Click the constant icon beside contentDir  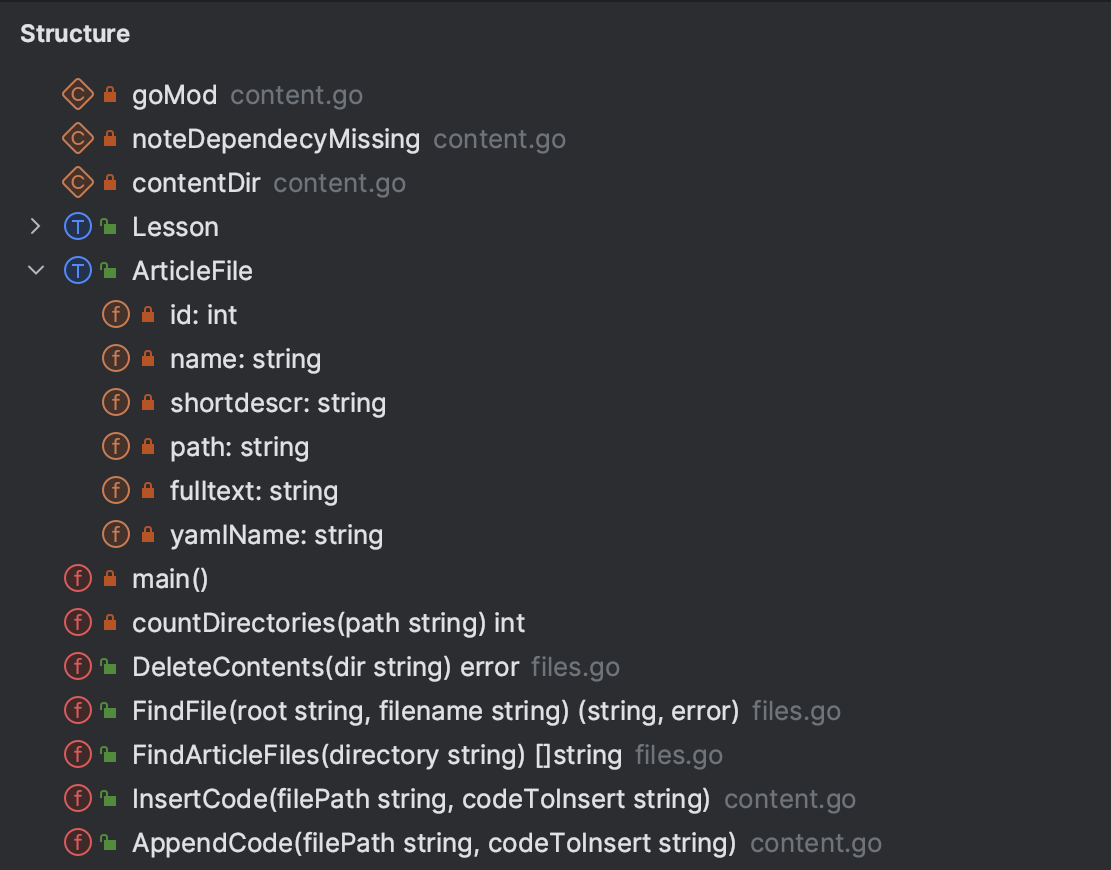pos(79,182)
